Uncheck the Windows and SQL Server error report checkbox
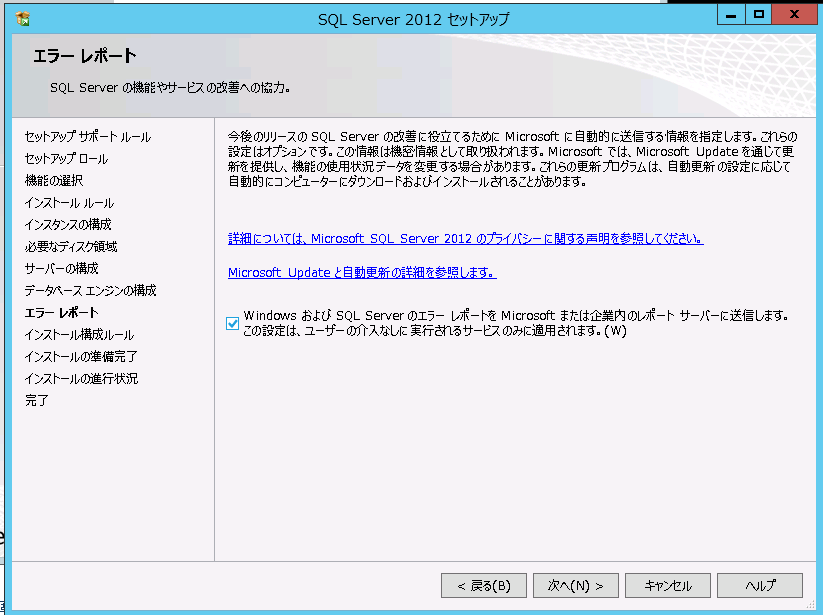This screenshot has width=823, height=615. click(233, 324)
